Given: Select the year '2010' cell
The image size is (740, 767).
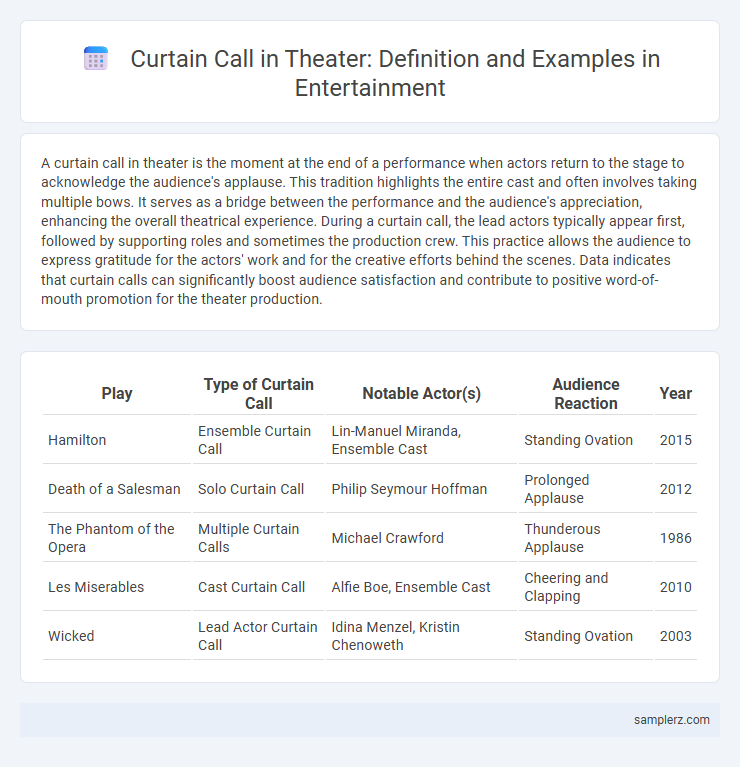Looking at the screenshot, I should [x=675, y=587].
